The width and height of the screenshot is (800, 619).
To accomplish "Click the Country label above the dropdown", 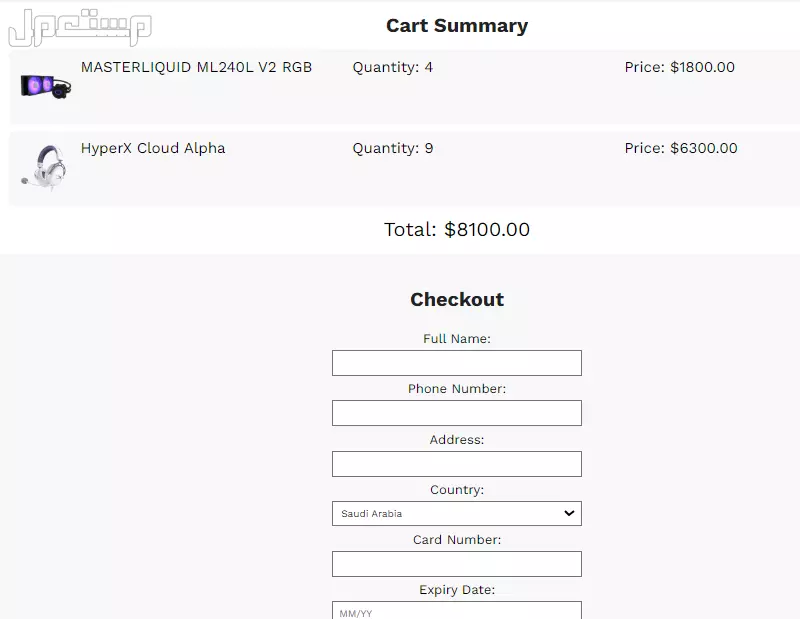I will point(456,490).
